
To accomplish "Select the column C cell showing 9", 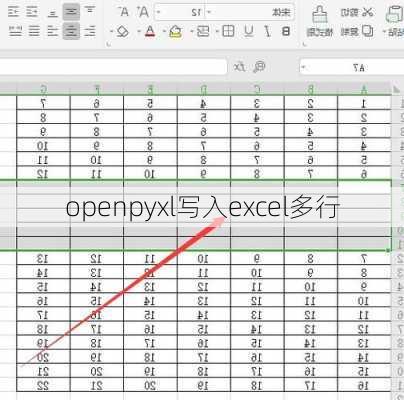I will point(257,258).
